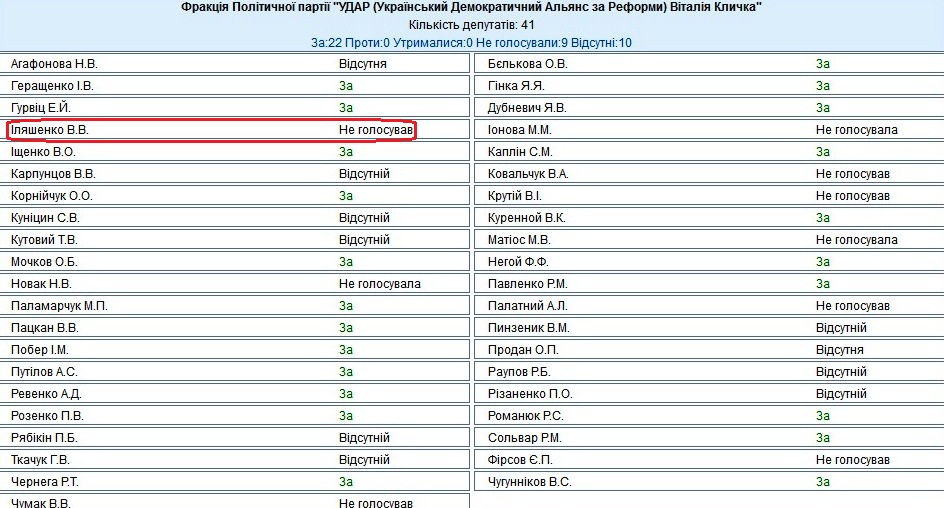Click the name Романюк Р.С.
This screenshot has height=508, width=944.
[526, 416]
